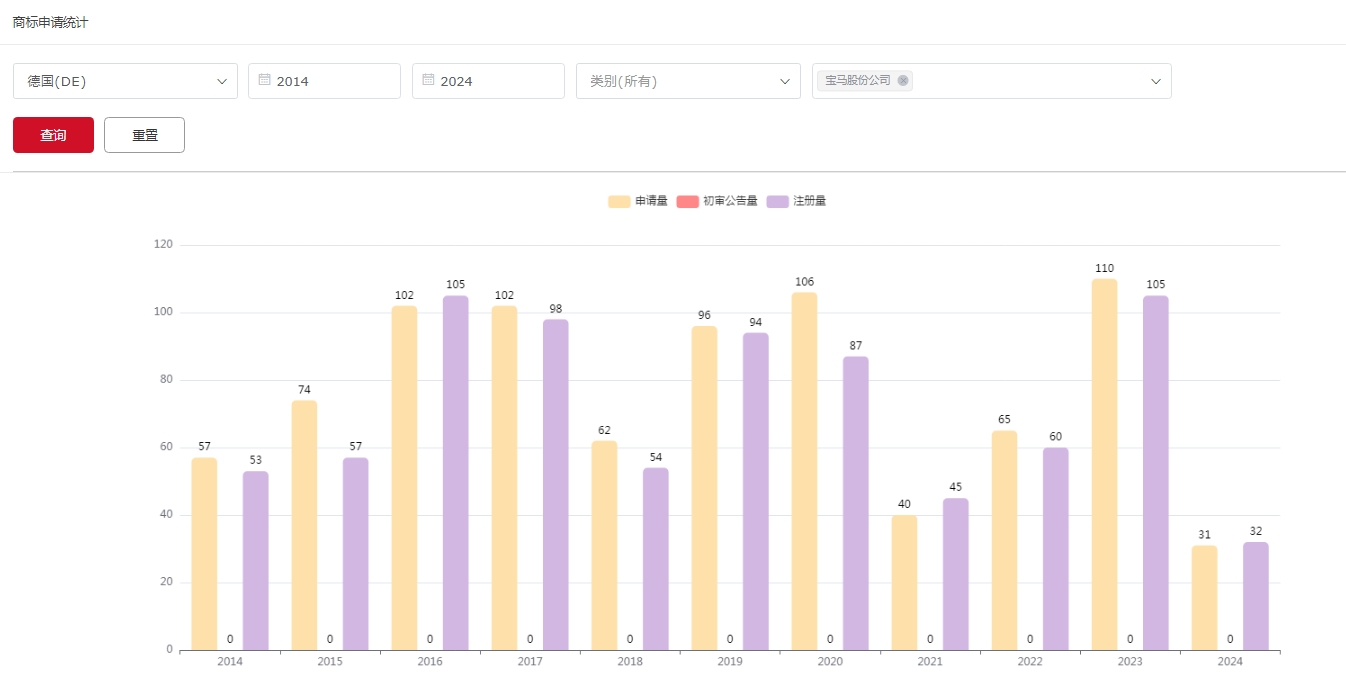Toggle 初审公告量 legend series visibility
The width and height of the screenshot is (1346, 698).
pos(717,201)
